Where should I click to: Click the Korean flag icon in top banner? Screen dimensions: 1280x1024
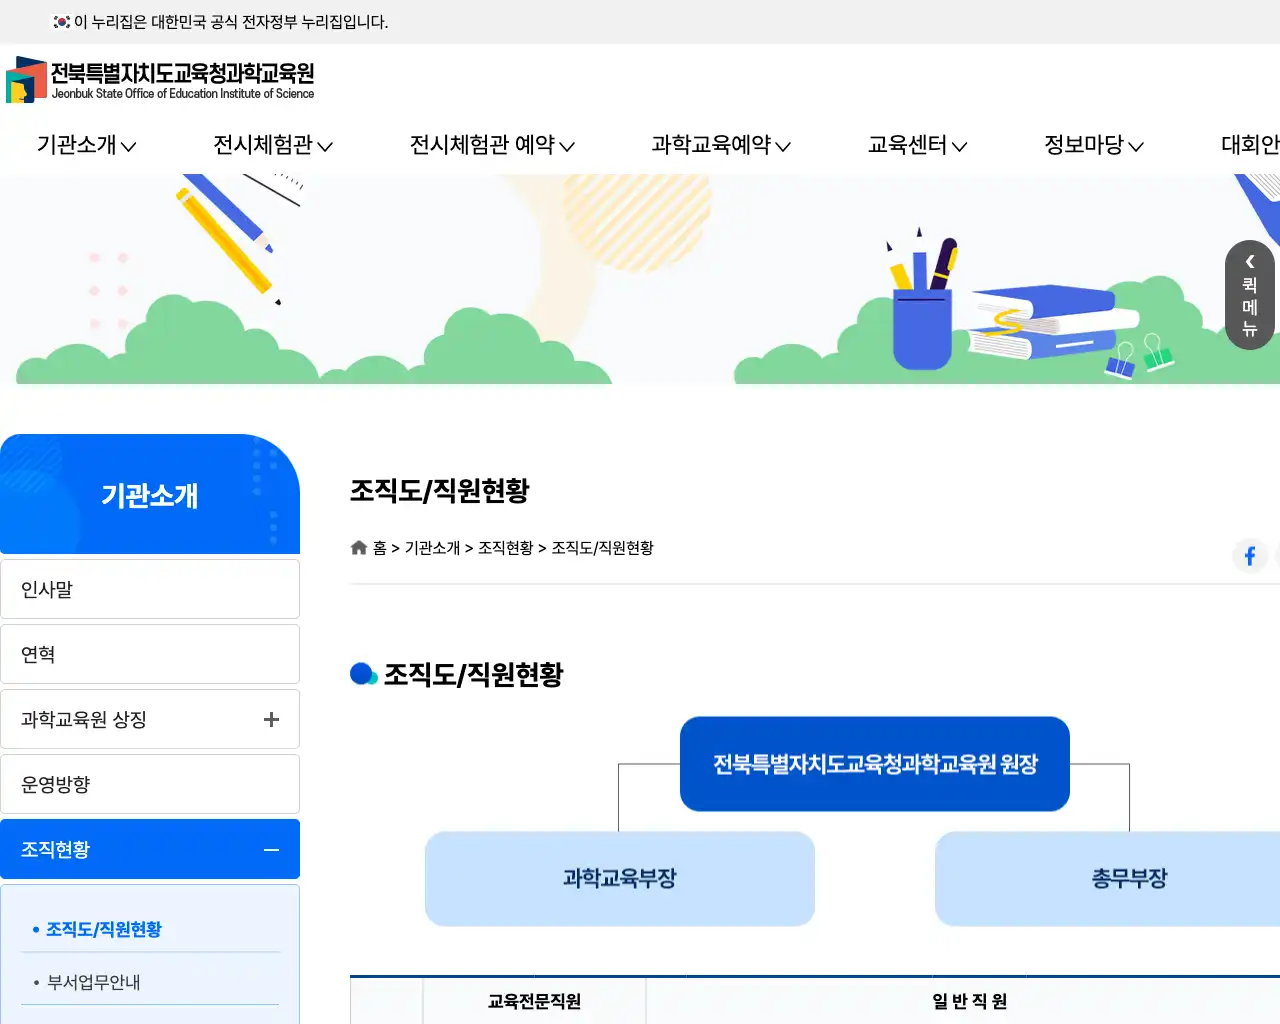click(x=59, y=21)
